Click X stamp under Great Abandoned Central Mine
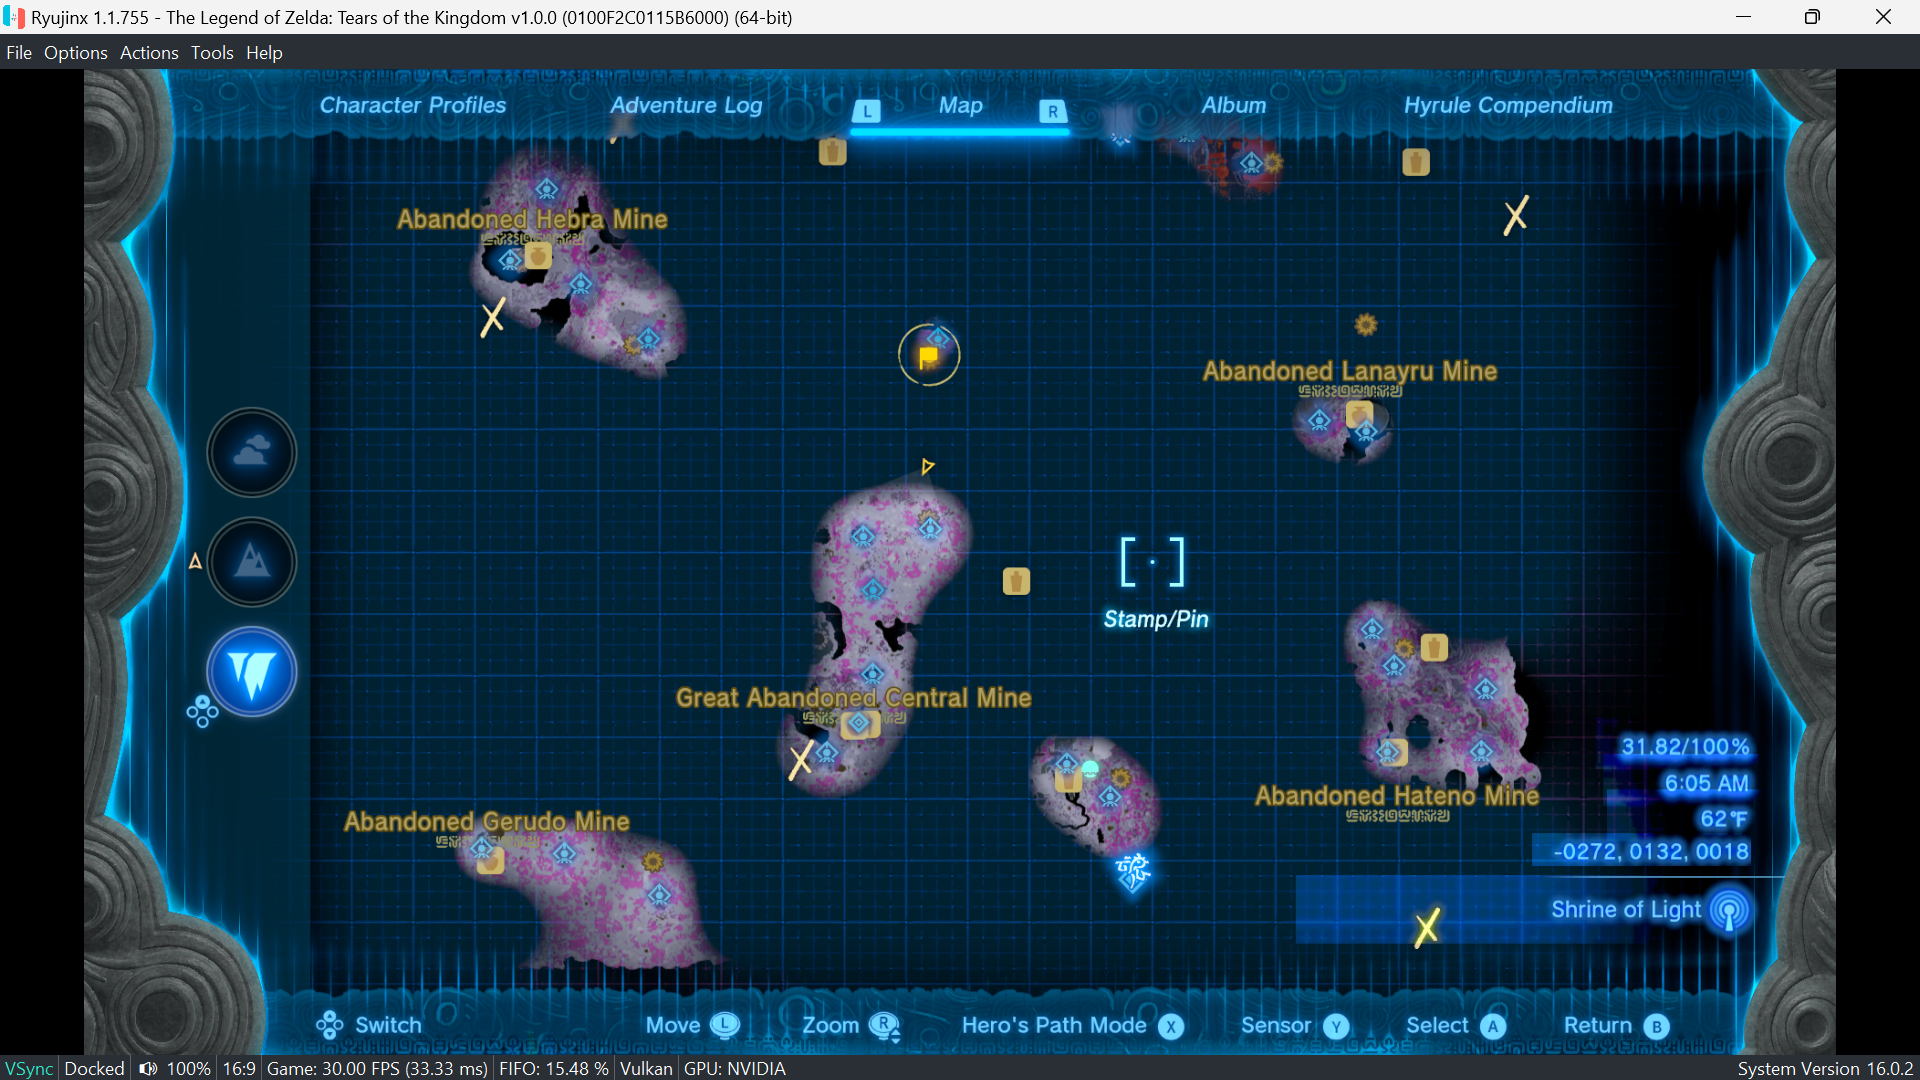The height and width of the screenshot is (1080, 1920). click(x=801, y=760)
